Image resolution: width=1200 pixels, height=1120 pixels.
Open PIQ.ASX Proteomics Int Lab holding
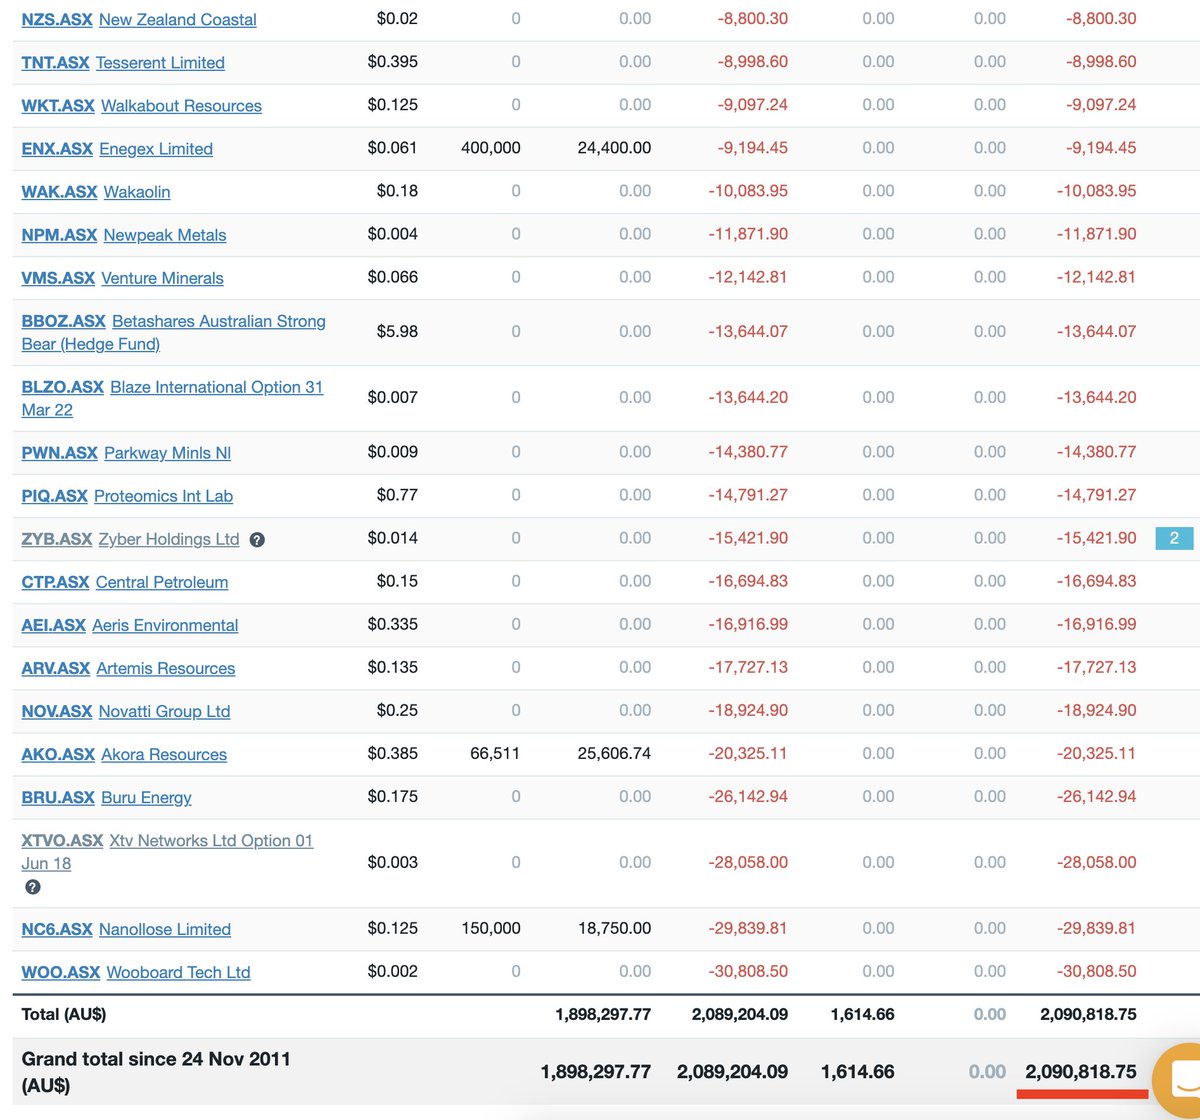pyautogui.click(x=127, y=495)
